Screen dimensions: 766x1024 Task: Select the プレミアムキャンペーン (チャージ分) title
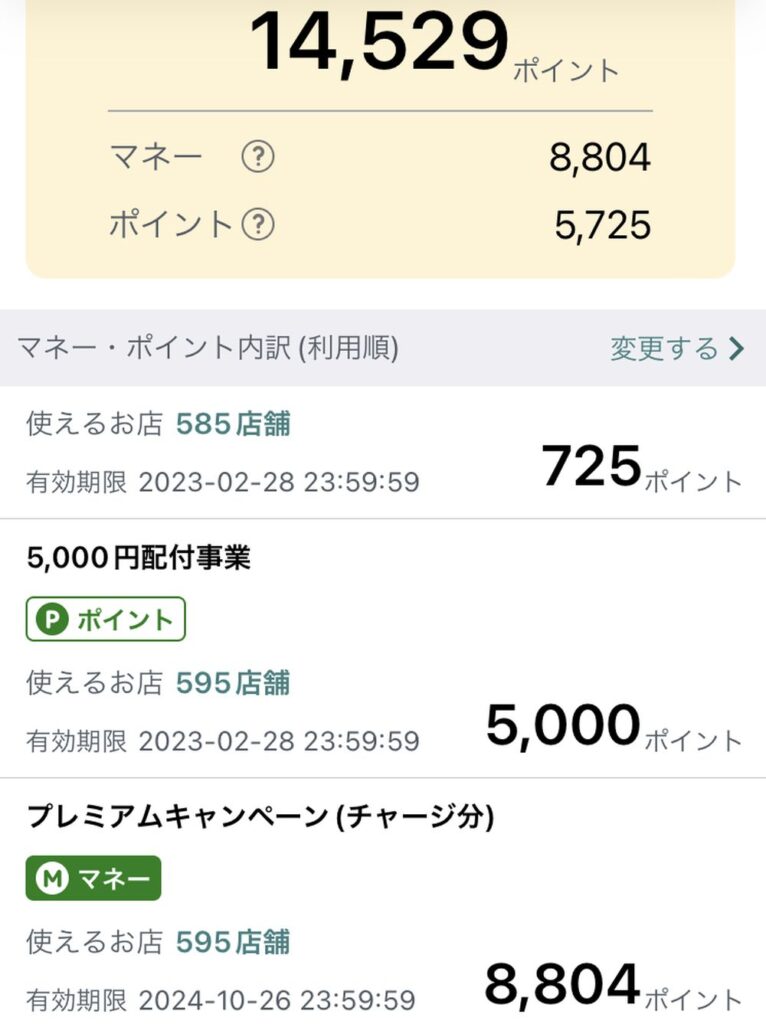260,816
